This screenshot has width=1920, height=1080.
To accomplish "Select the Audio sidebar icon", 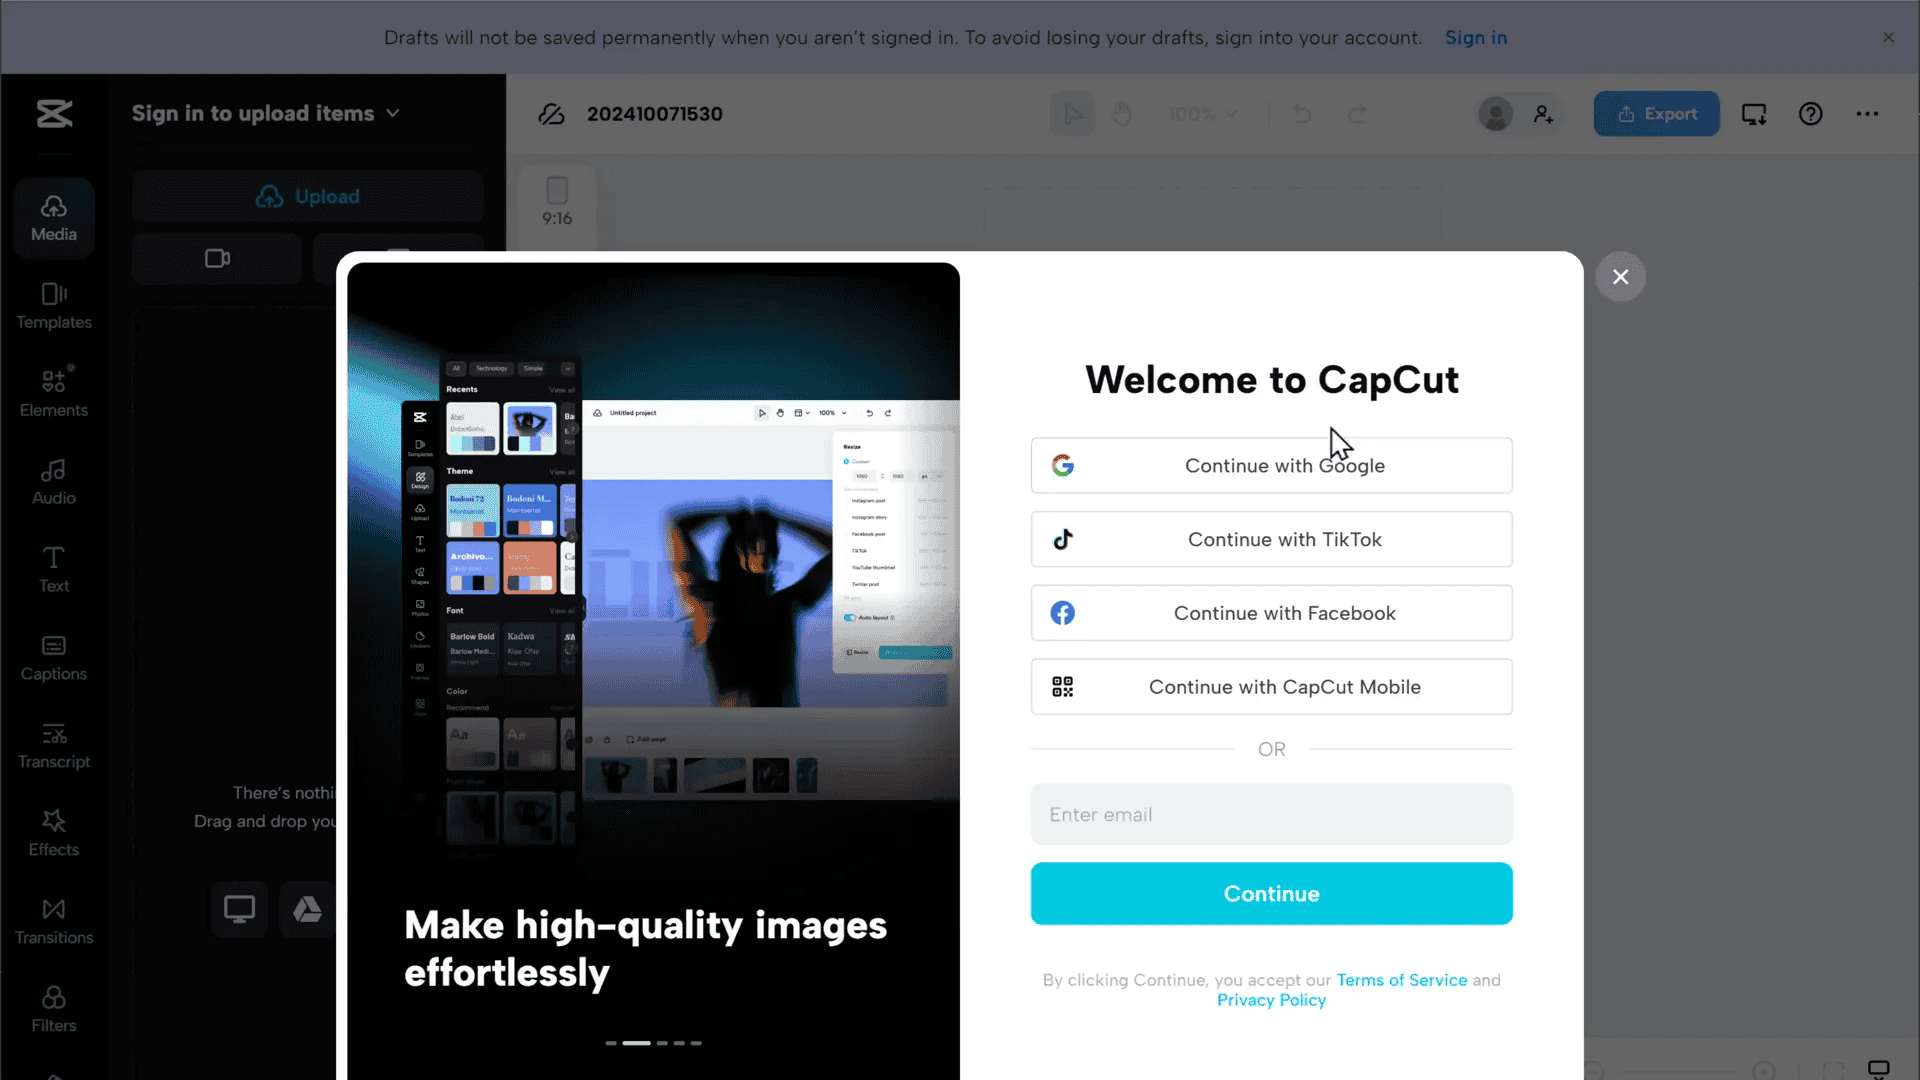I will [x=54, y=481].
